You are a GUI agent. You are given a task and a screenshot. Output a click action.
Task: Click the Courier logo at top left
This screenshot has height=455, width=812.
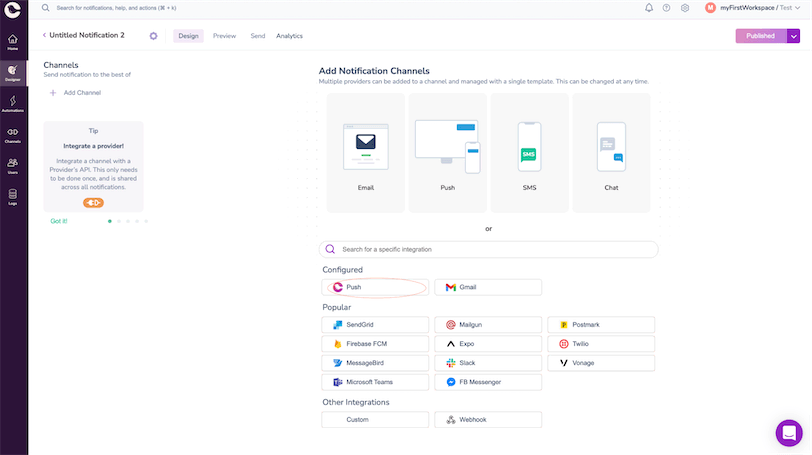click(x=12, y=9)
